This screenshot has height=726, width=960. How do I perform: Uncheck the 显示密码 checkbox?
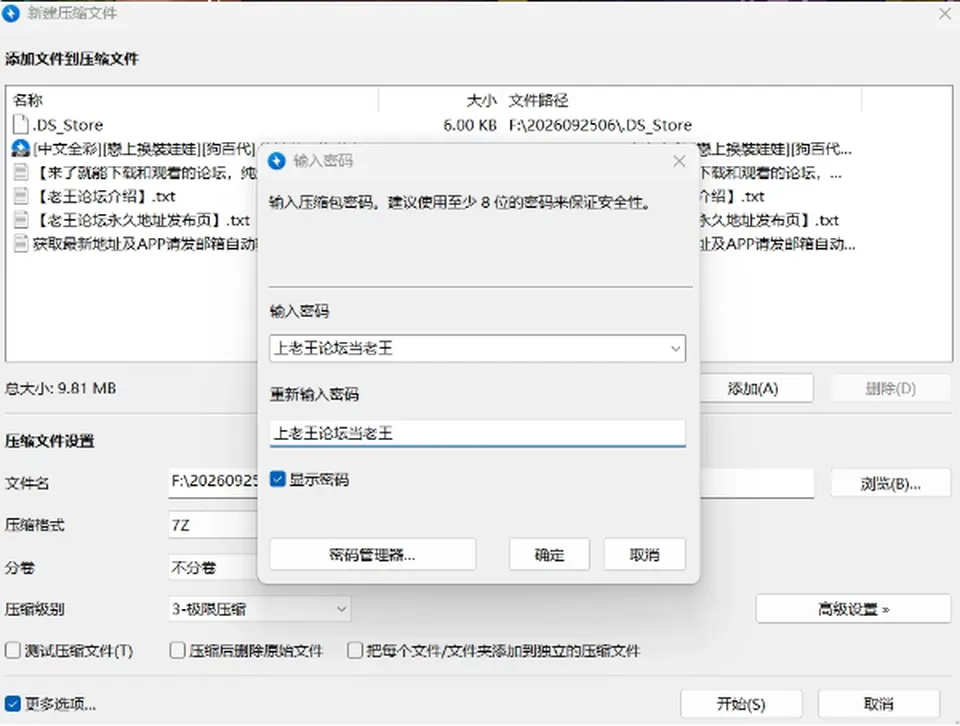tap(277, 479)
